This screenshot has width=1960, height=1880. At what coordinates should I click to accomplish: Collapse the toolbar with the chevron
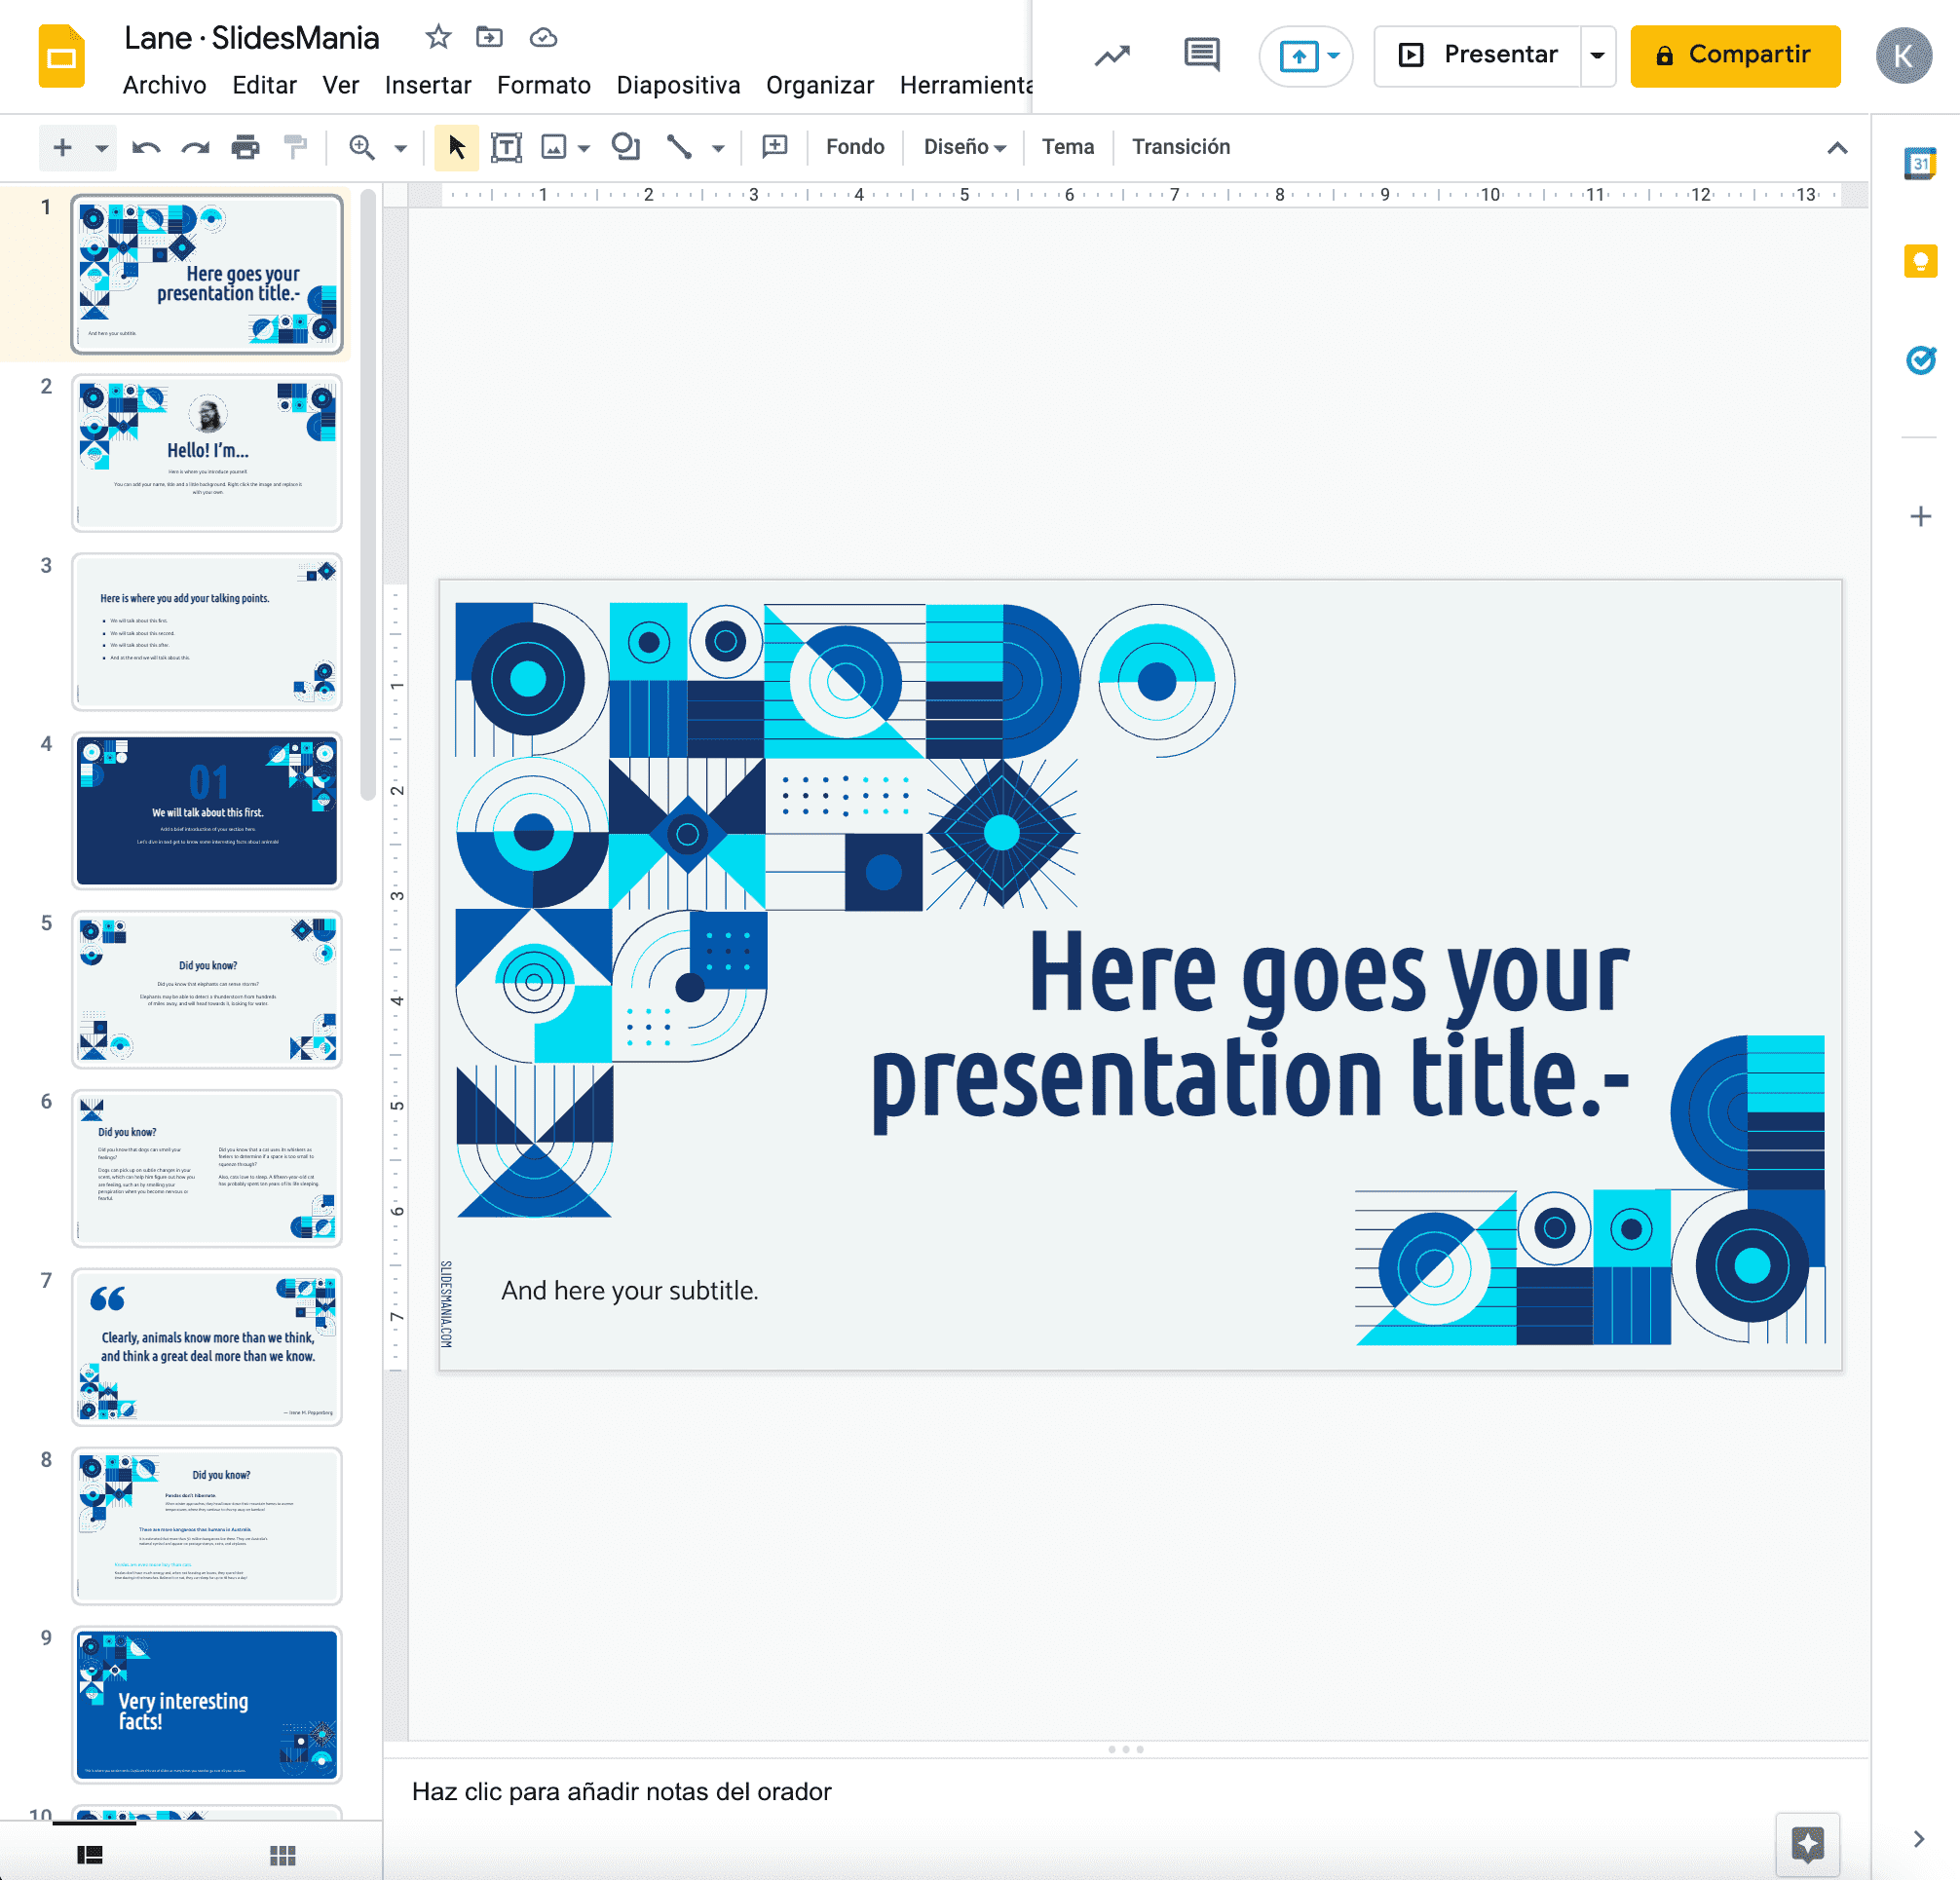pos(1838,147)
